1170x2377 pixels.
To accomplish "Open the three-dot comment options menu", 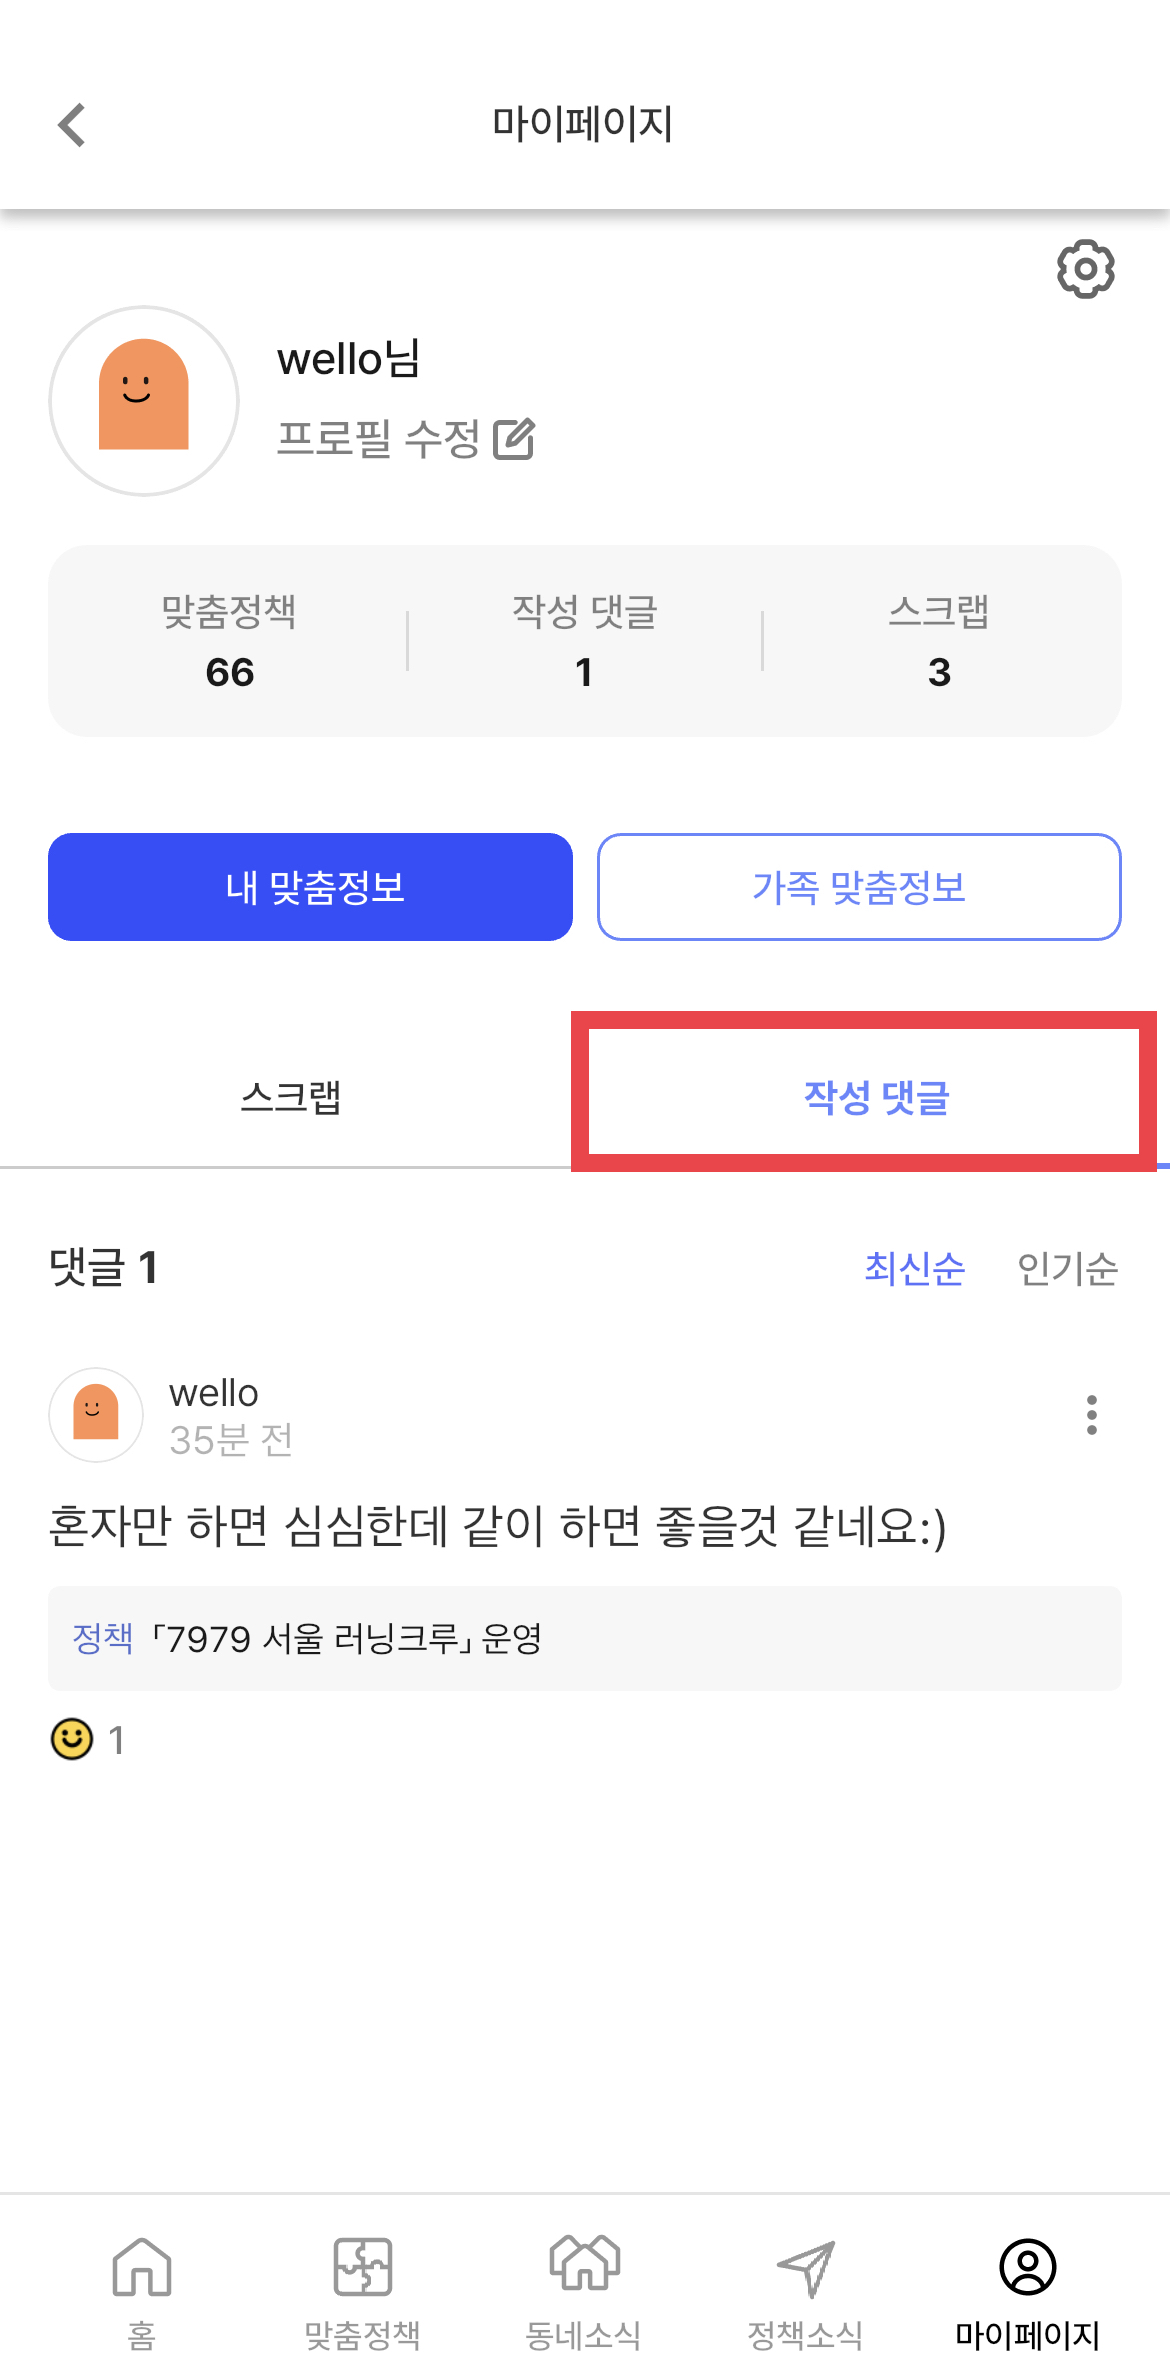I will pyautogui.click(x=1092, y=1415).
